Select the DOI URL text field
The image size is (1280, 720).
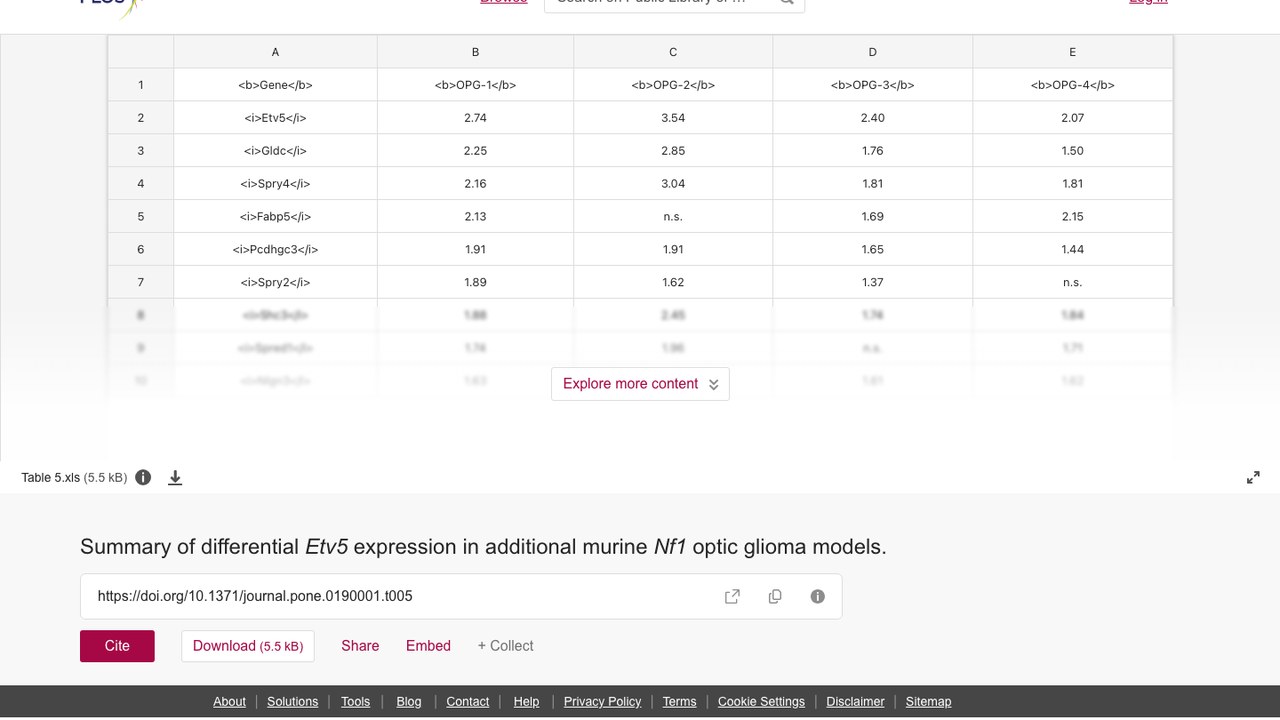coord(400,596)
